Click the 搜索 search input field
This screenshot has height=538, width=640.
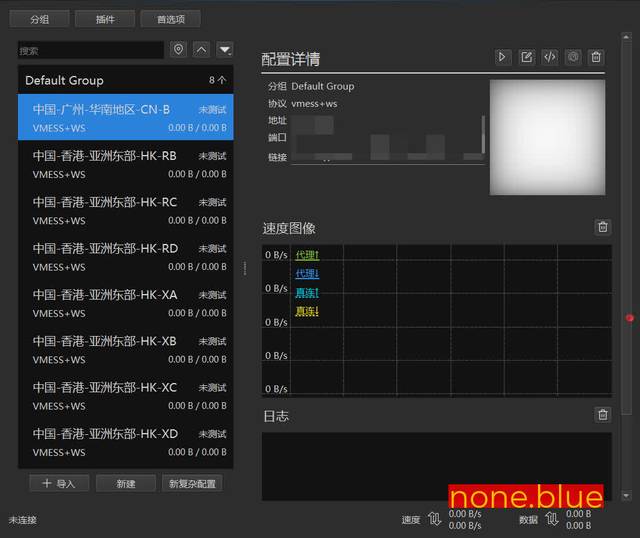[90, 50]
